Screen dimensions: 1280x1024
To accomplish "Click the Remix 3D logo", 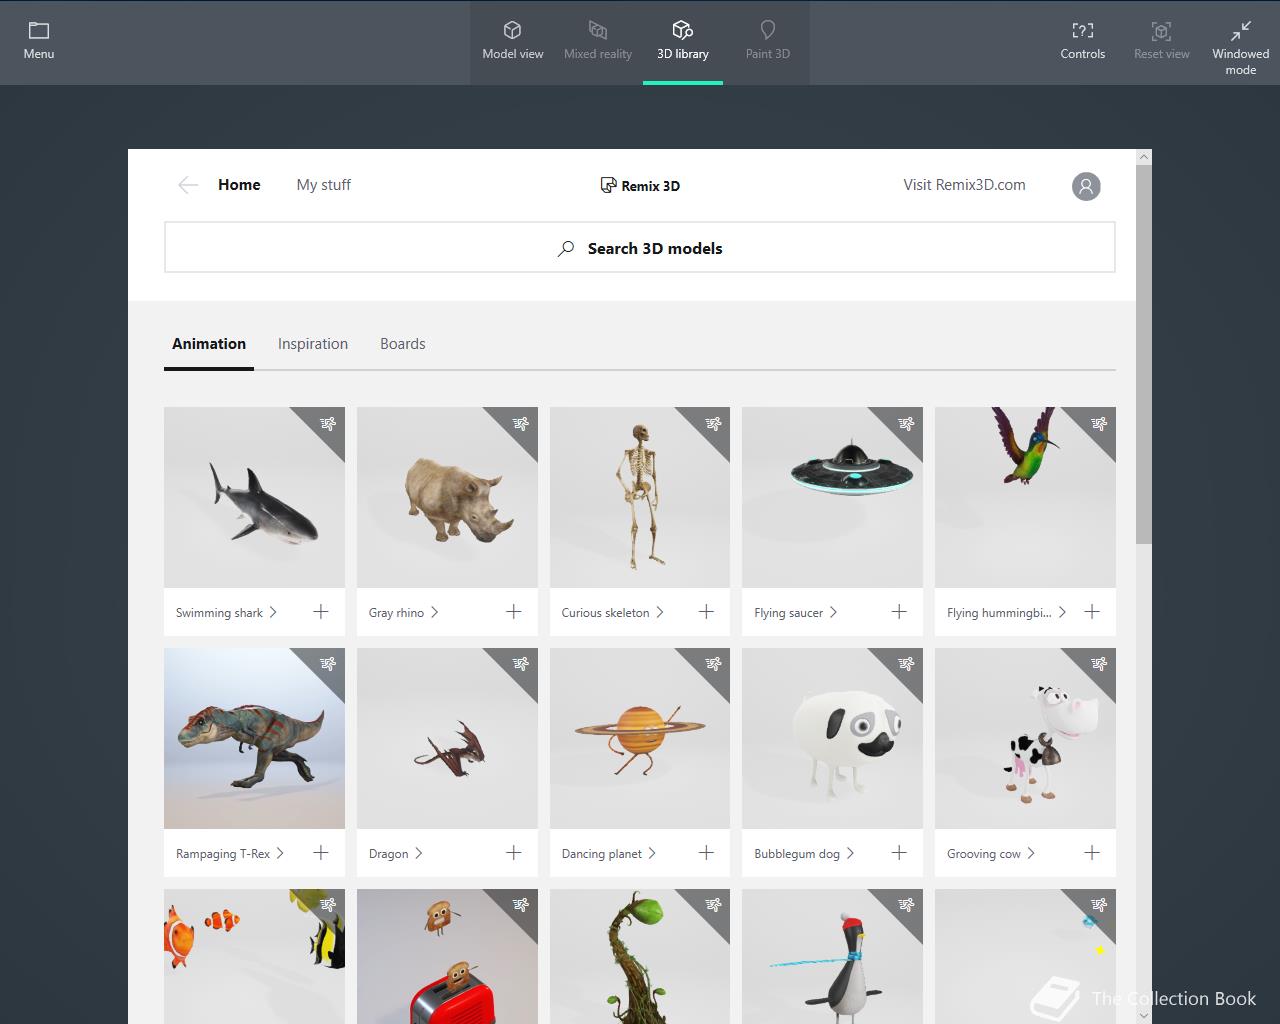I will (640, 185).
